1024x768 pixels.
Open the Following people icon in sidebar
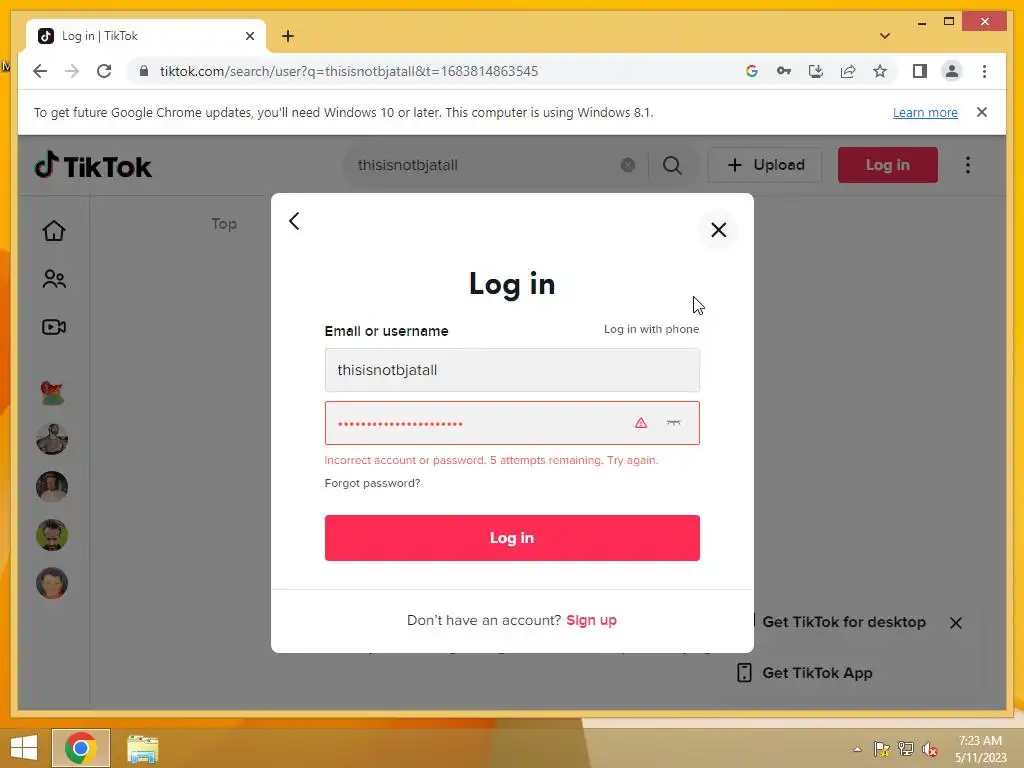tap(54, 279)
